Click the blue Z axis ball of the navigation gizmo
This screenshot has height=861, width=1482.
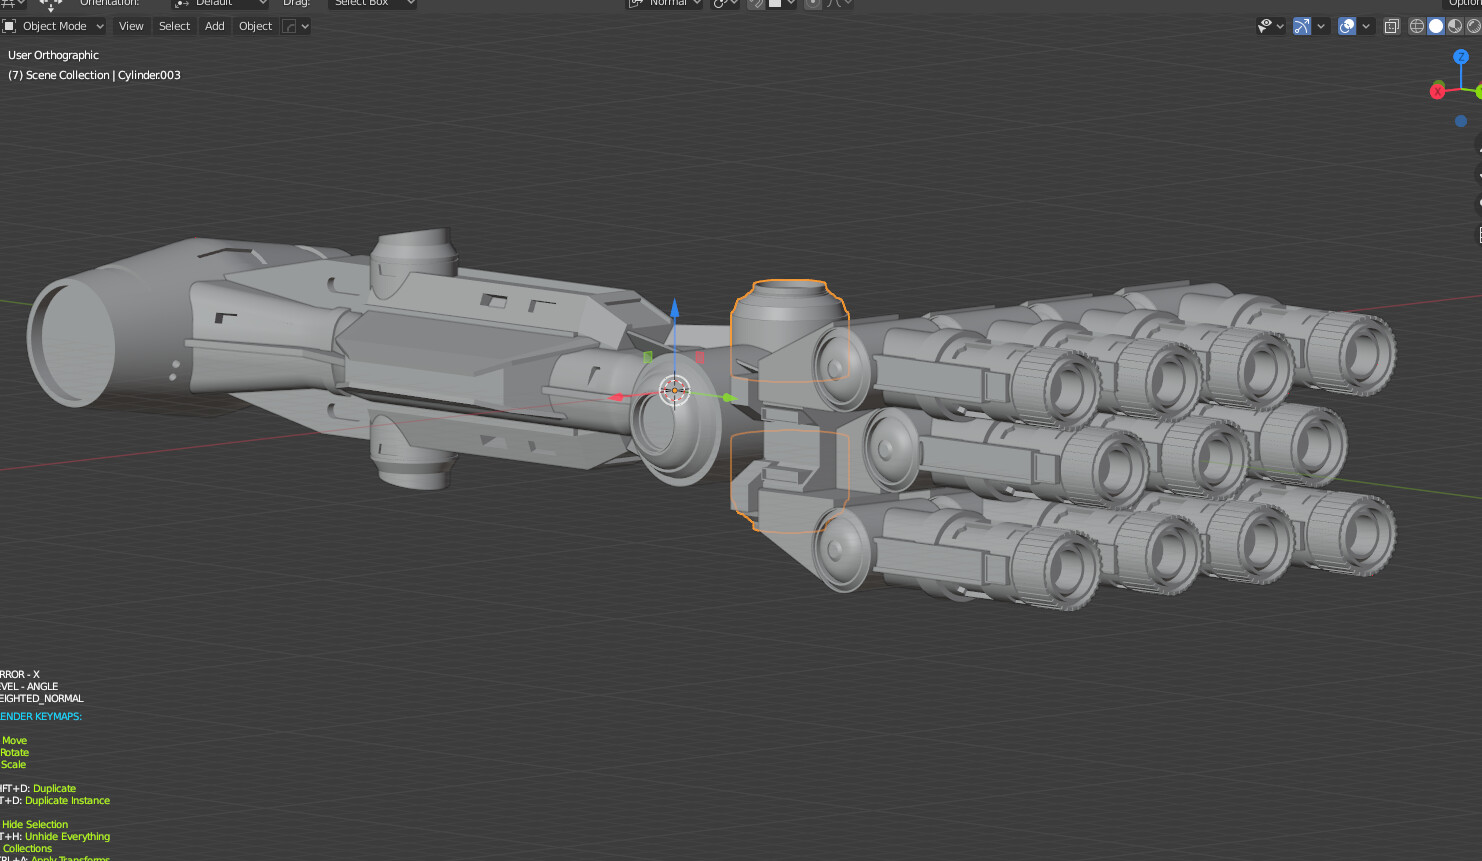tap(1461, 57)
